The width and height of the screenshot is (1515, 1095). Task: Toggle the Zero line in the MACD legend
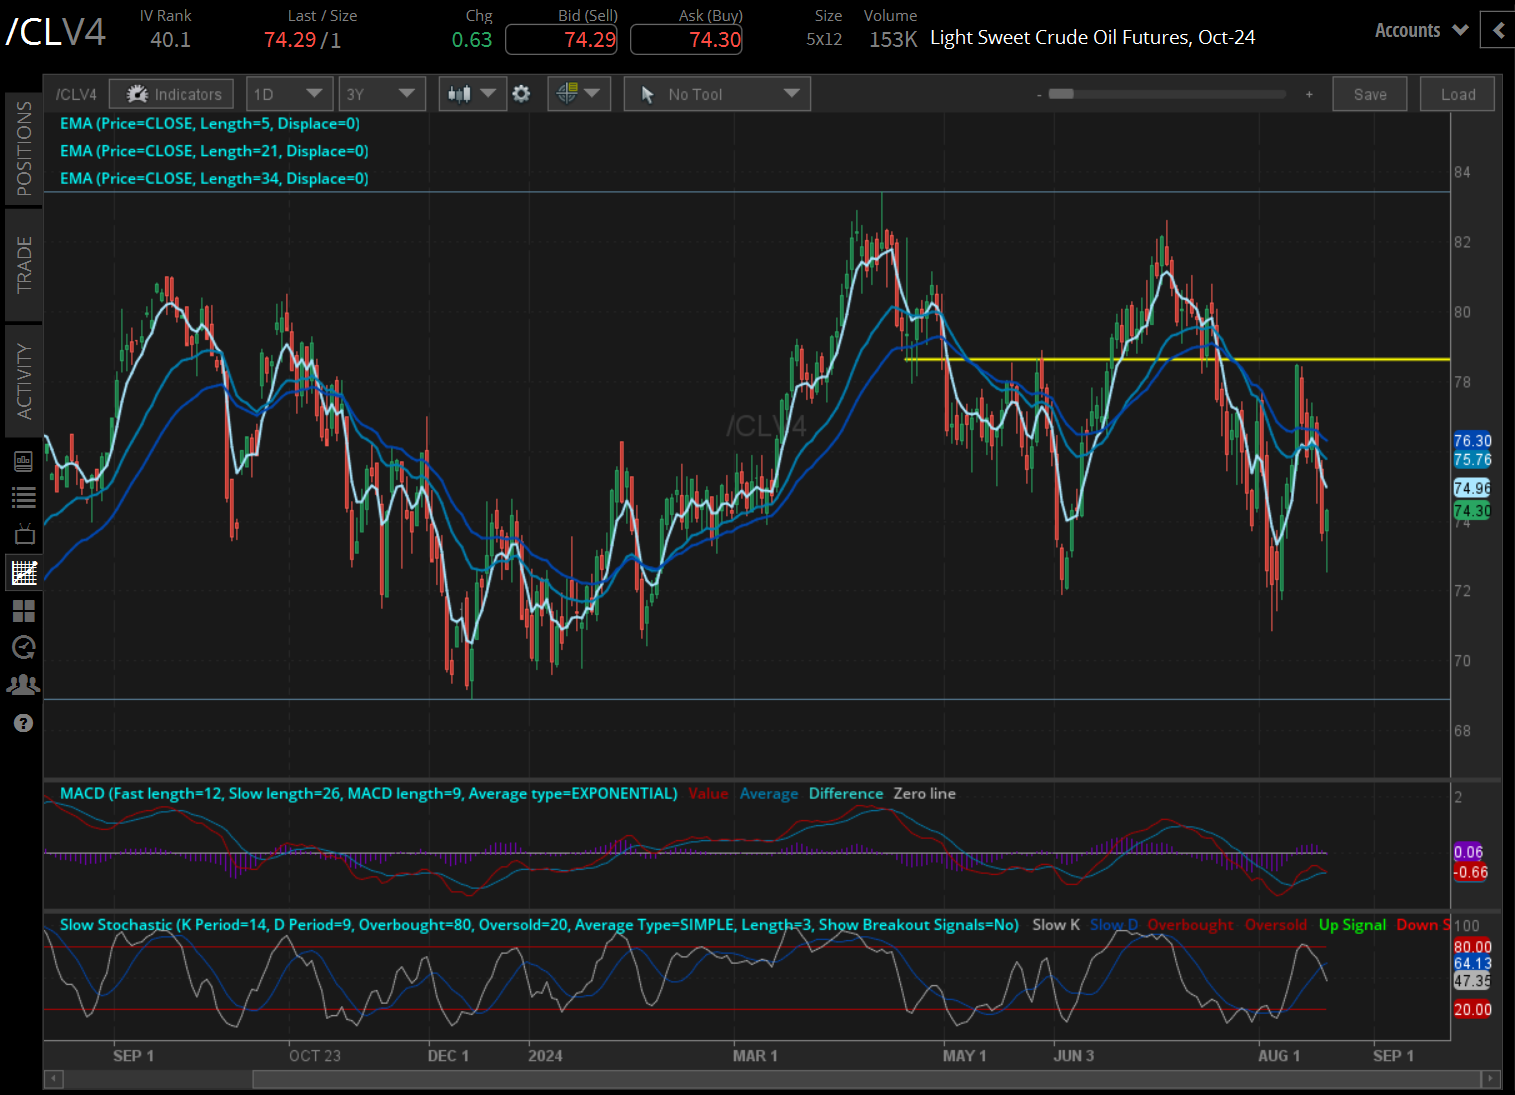pos(923,793)
